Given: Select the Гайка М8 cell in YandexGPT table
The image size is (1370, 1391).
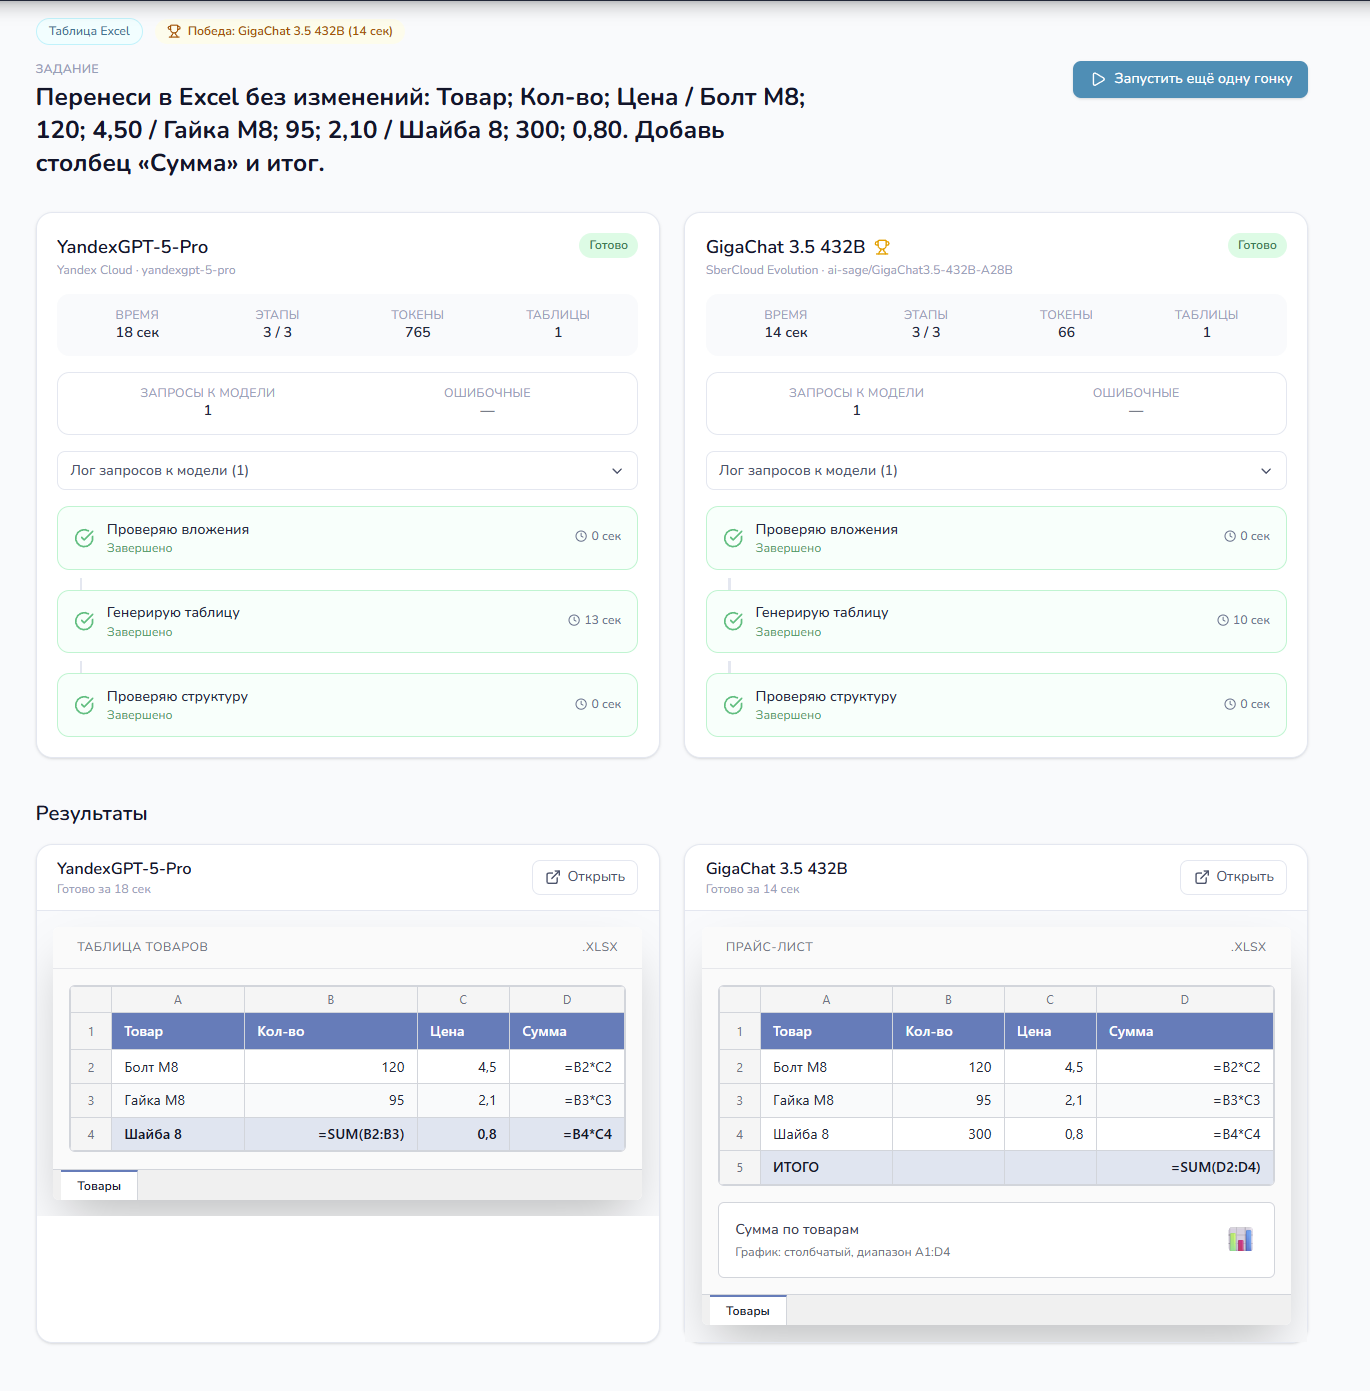Looking at the screenshot, I should pos(178,1100).
